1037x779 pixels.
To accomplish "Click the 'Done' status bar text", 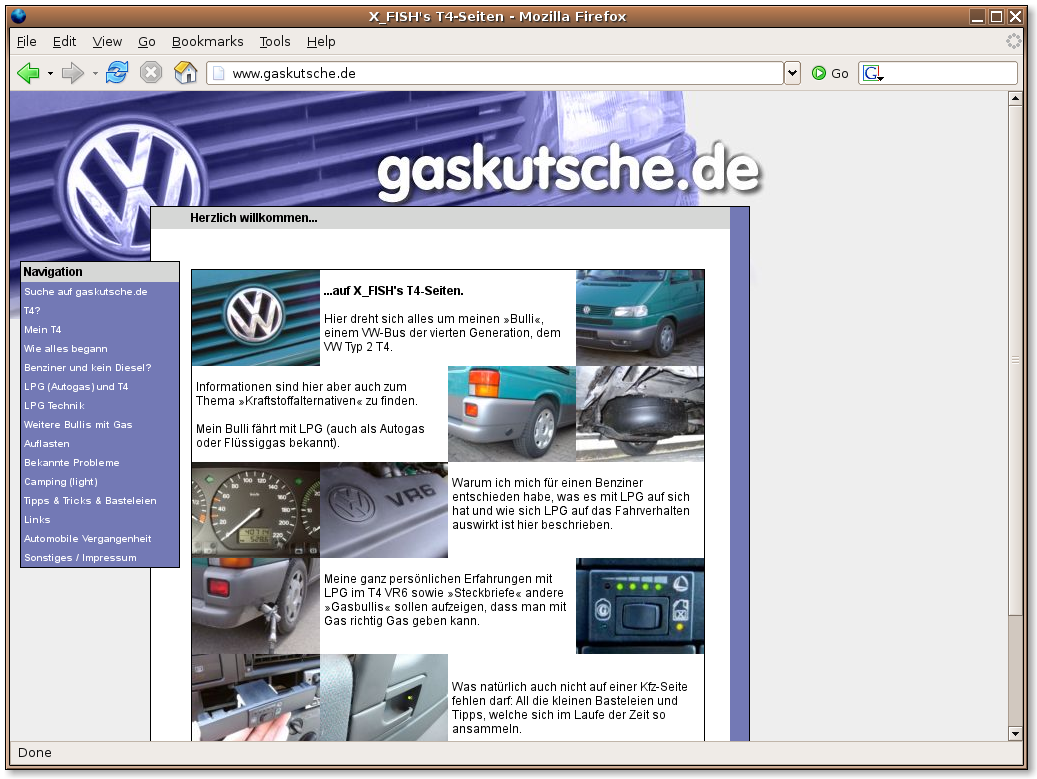I will 35,753.
